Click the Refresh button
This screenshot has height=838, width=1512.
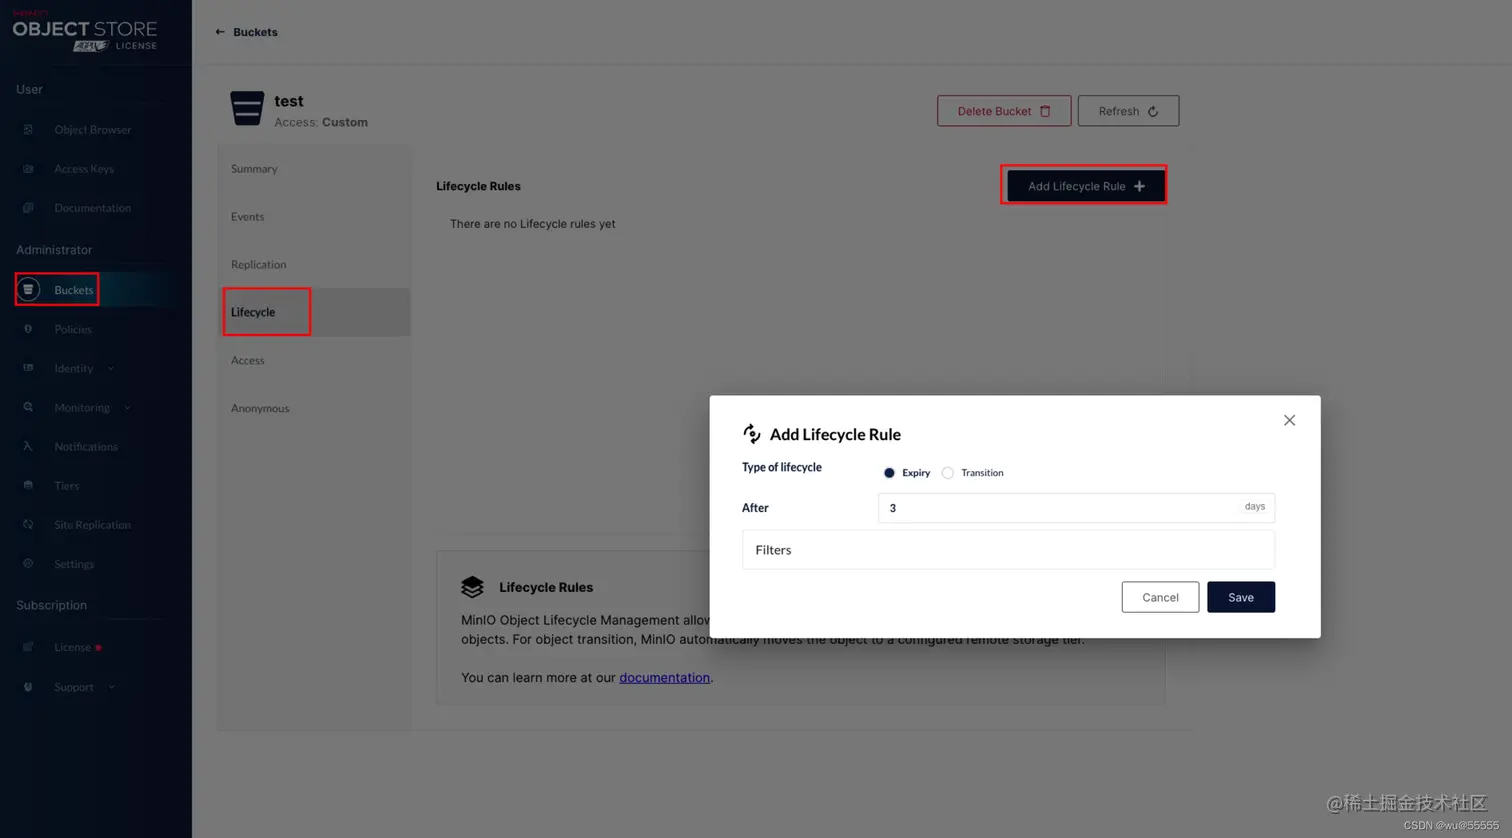(1128, 111)
